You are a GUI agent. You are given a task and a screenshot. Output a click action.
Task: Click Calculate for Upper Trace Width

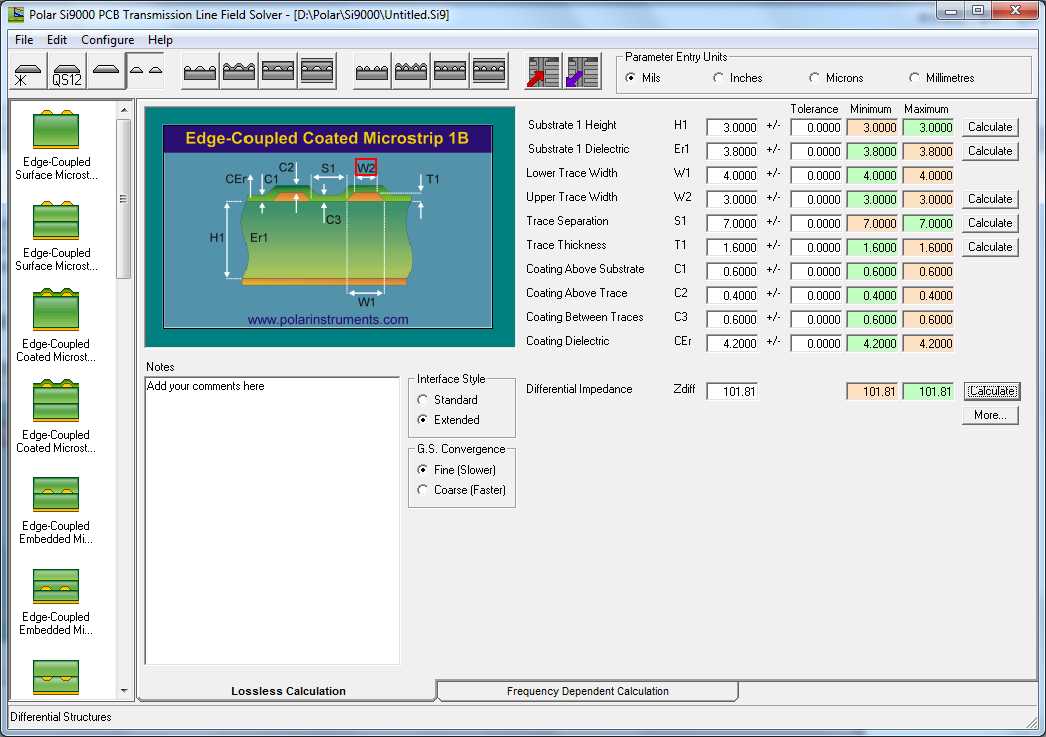tap(990, 199)
